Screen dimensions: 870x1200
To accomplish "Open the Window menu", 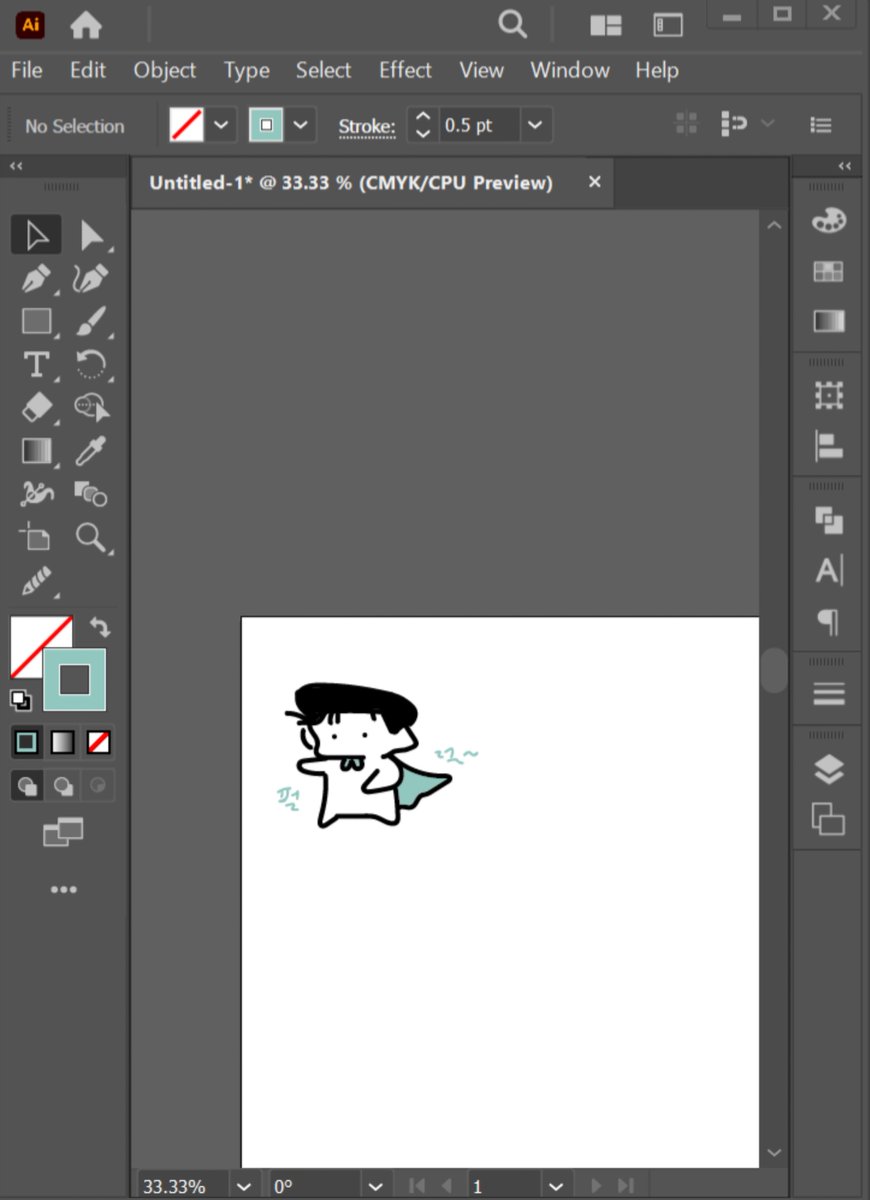I will (570, 70).
